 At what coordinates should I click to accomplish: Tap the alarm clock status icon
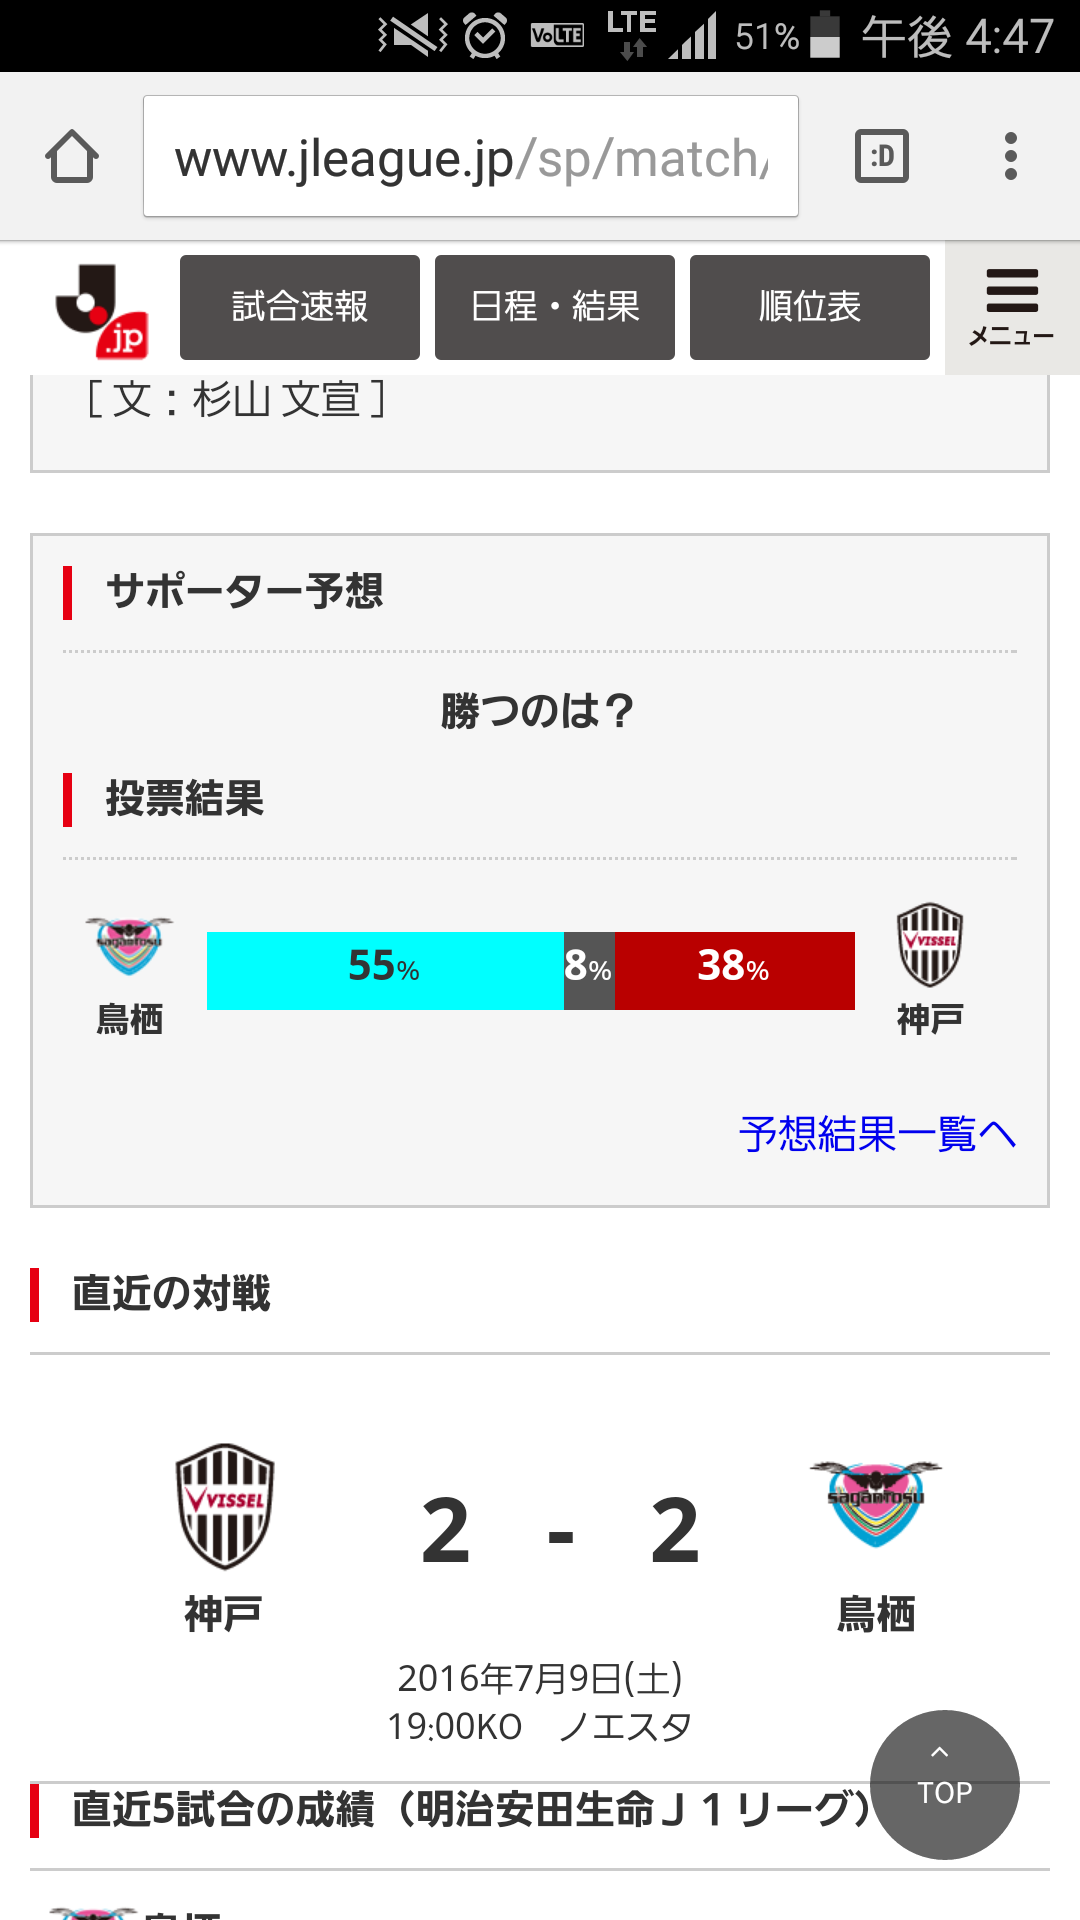click(x=485, y=37)
